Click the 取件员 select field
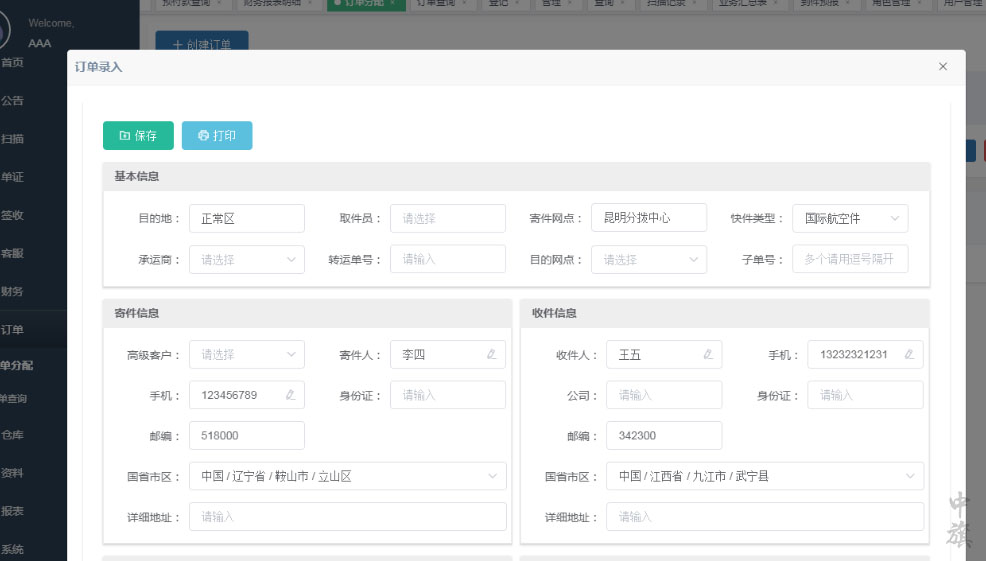 [x=447, y=218]
